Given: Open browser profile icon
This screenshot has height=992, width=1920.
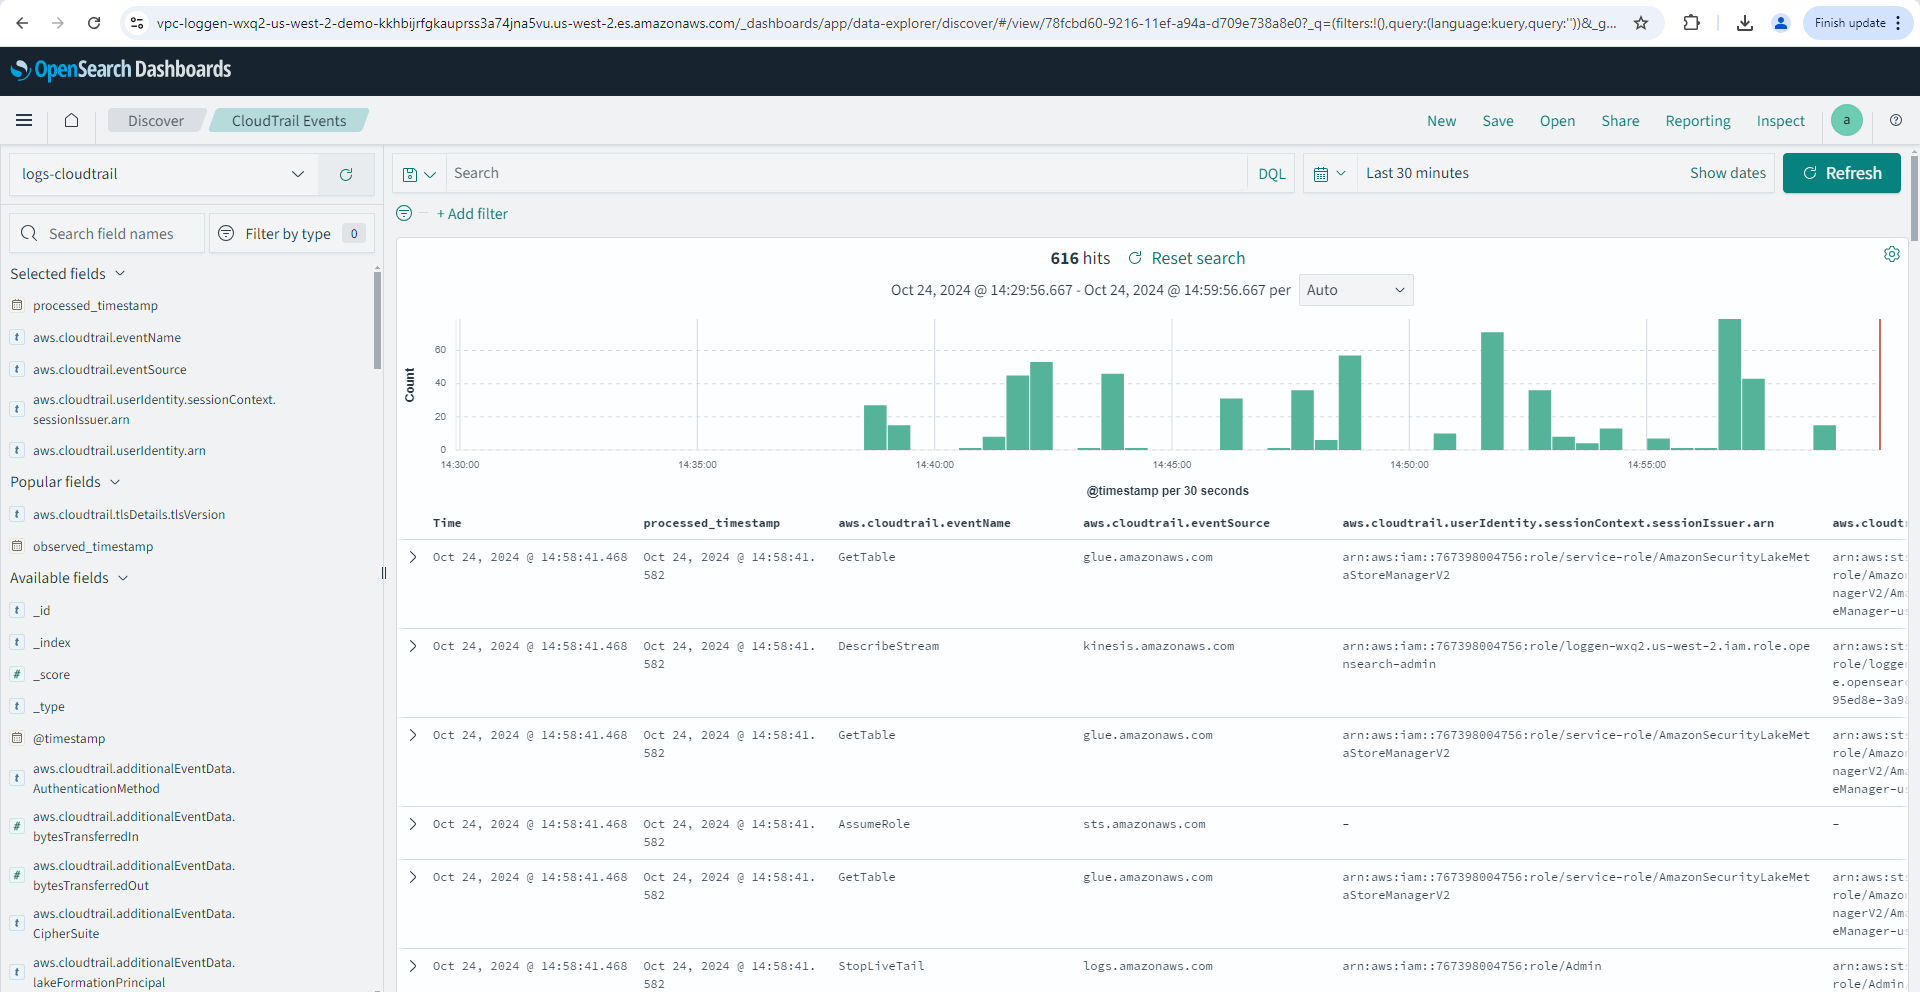Looking at the screenshot, I should coord(1781,23).
